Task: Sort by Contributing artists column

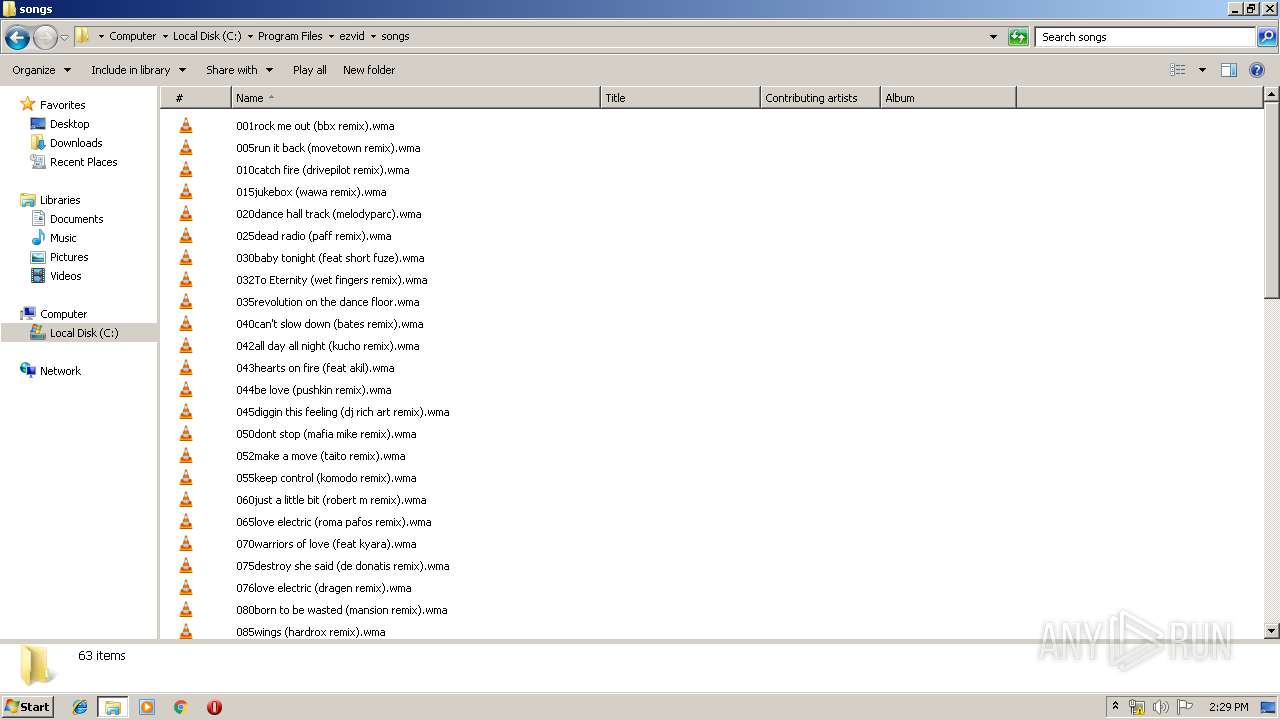Action: tap(820, 98)
